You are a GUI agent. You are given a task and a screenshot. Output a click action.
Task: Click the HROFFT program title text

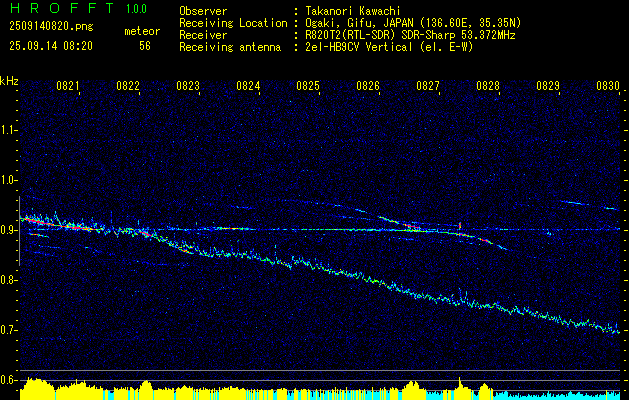click(x=61, y=8)
